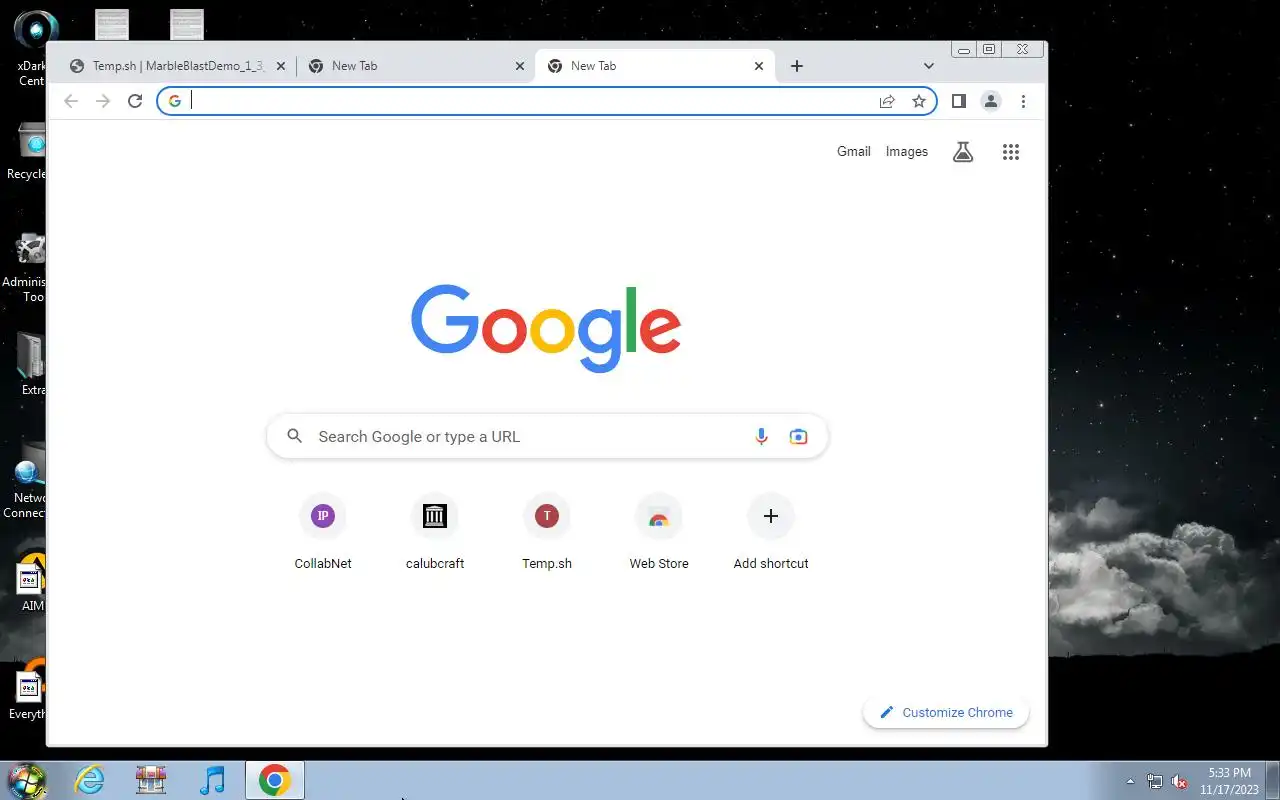Click the Customize Chrome button
This screenshot has width=1280, height=800.
pos(946,712)
